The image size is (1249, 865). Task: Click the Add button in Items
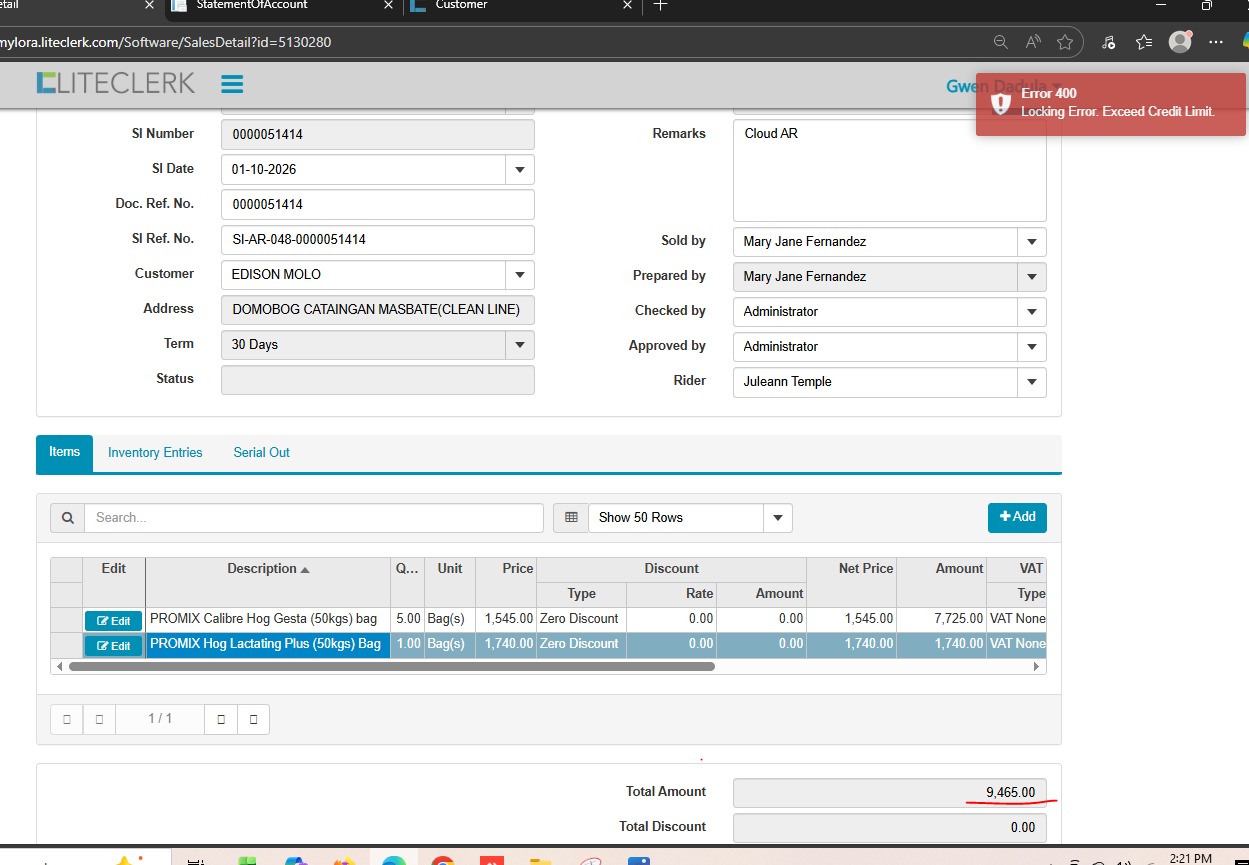pyautogui.click(x=1017, y=517)
